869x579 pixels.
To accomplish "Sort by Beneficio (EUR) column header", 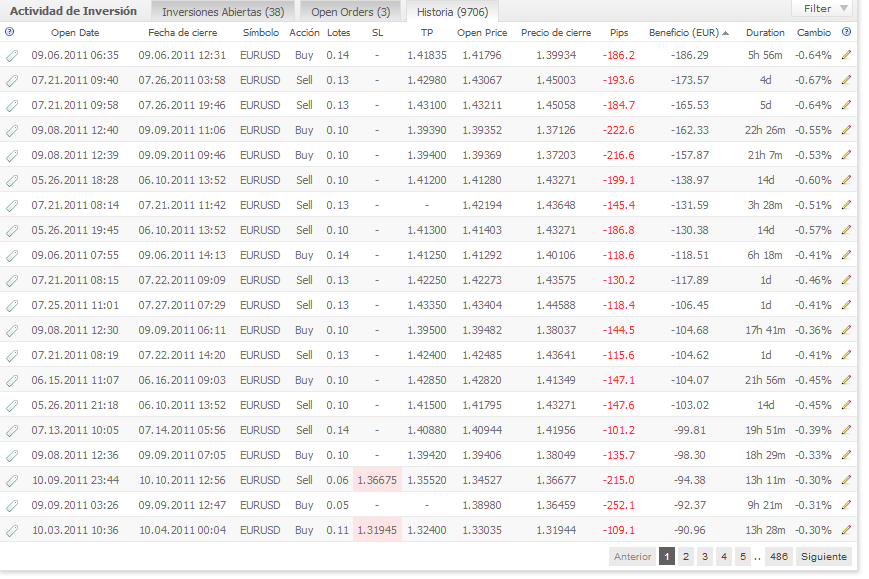I will (x=688, y=33).
